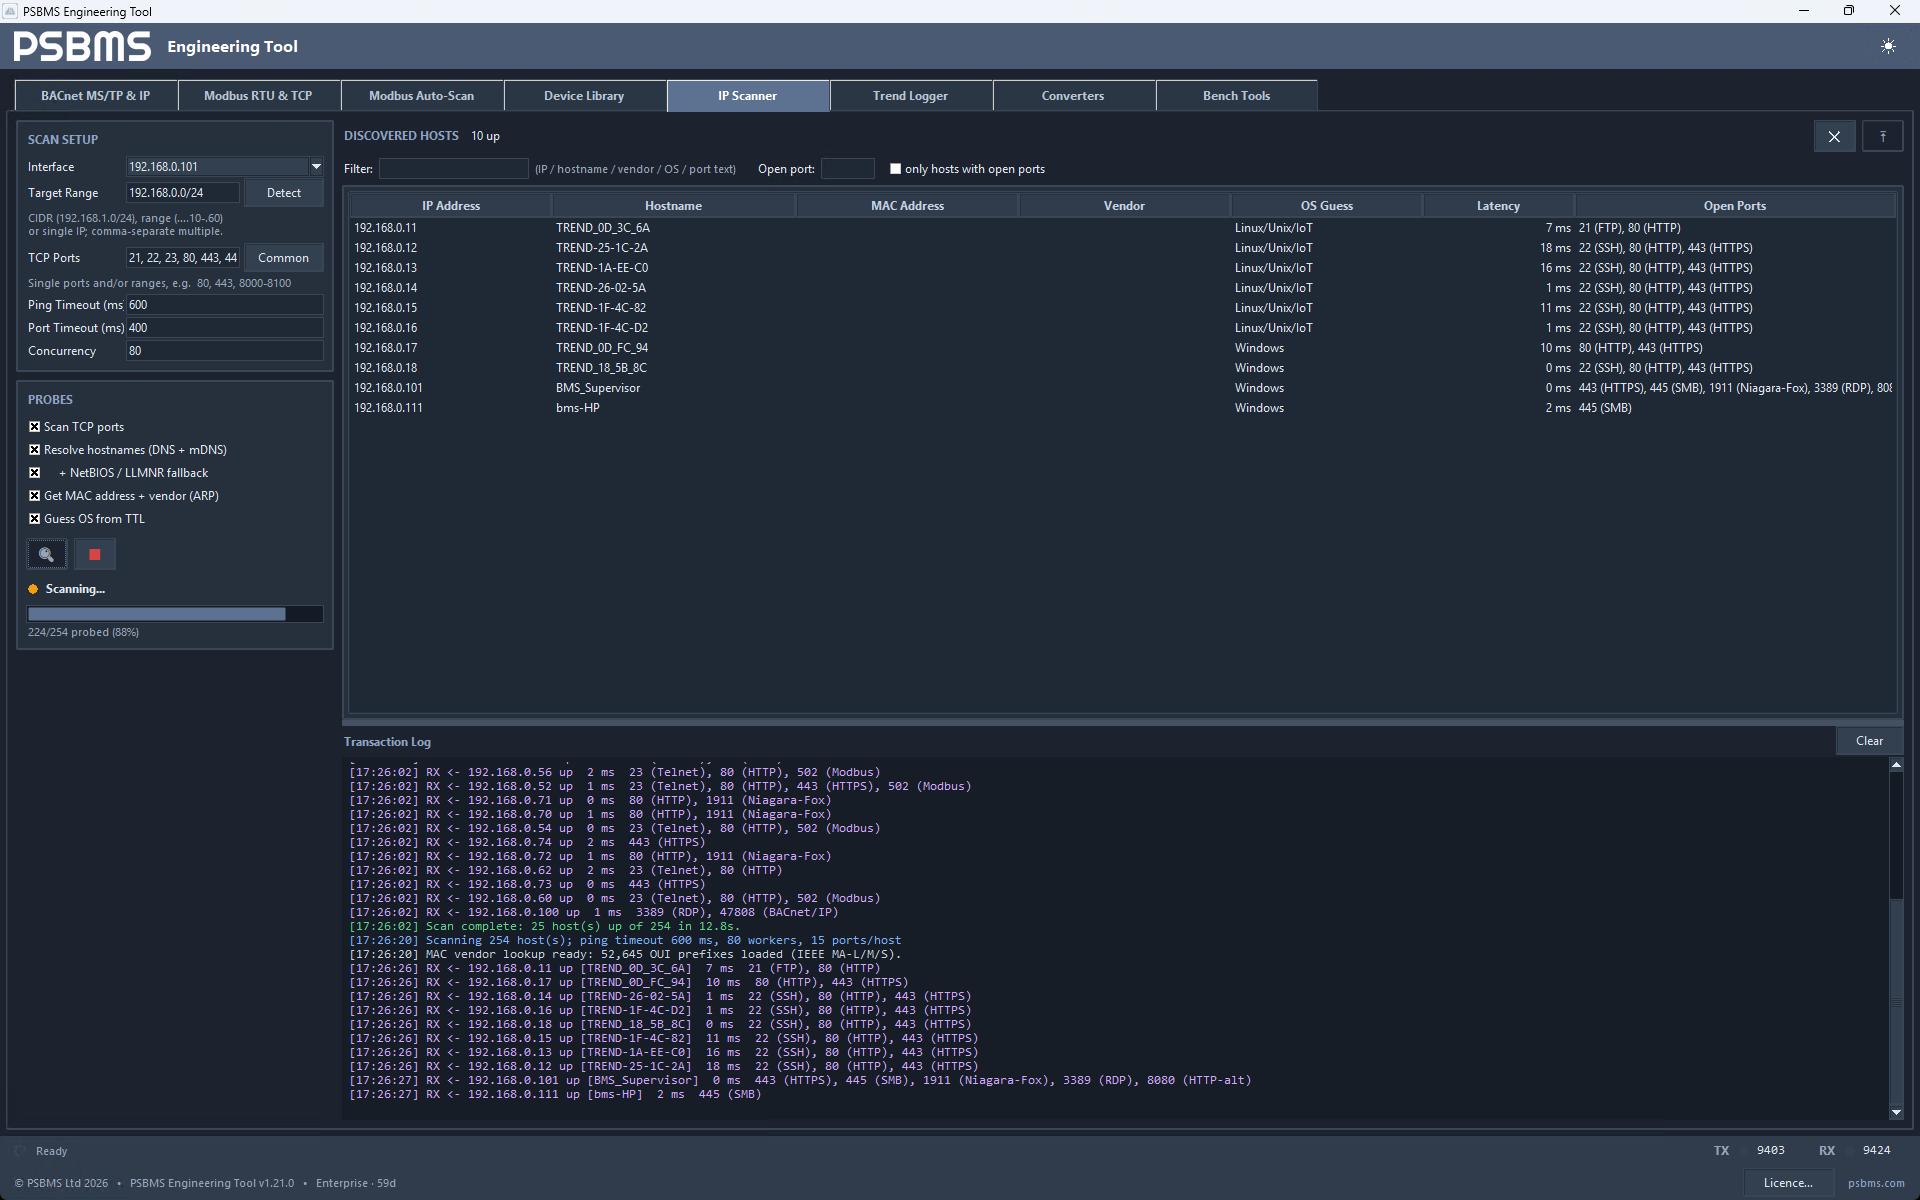Switch to Converters tab

(x=1073, y=96)
